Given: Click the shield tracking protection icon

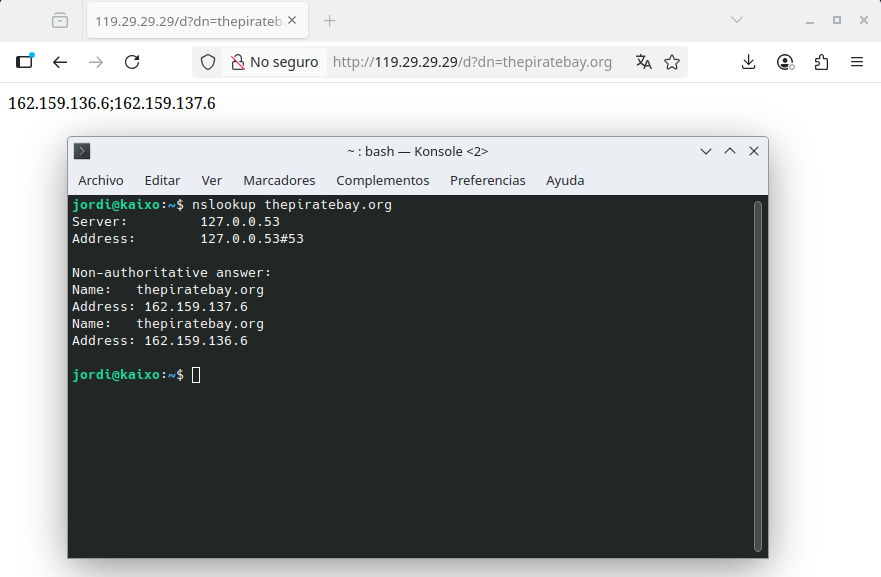Looking at the screenshot, I should [208, 62].
